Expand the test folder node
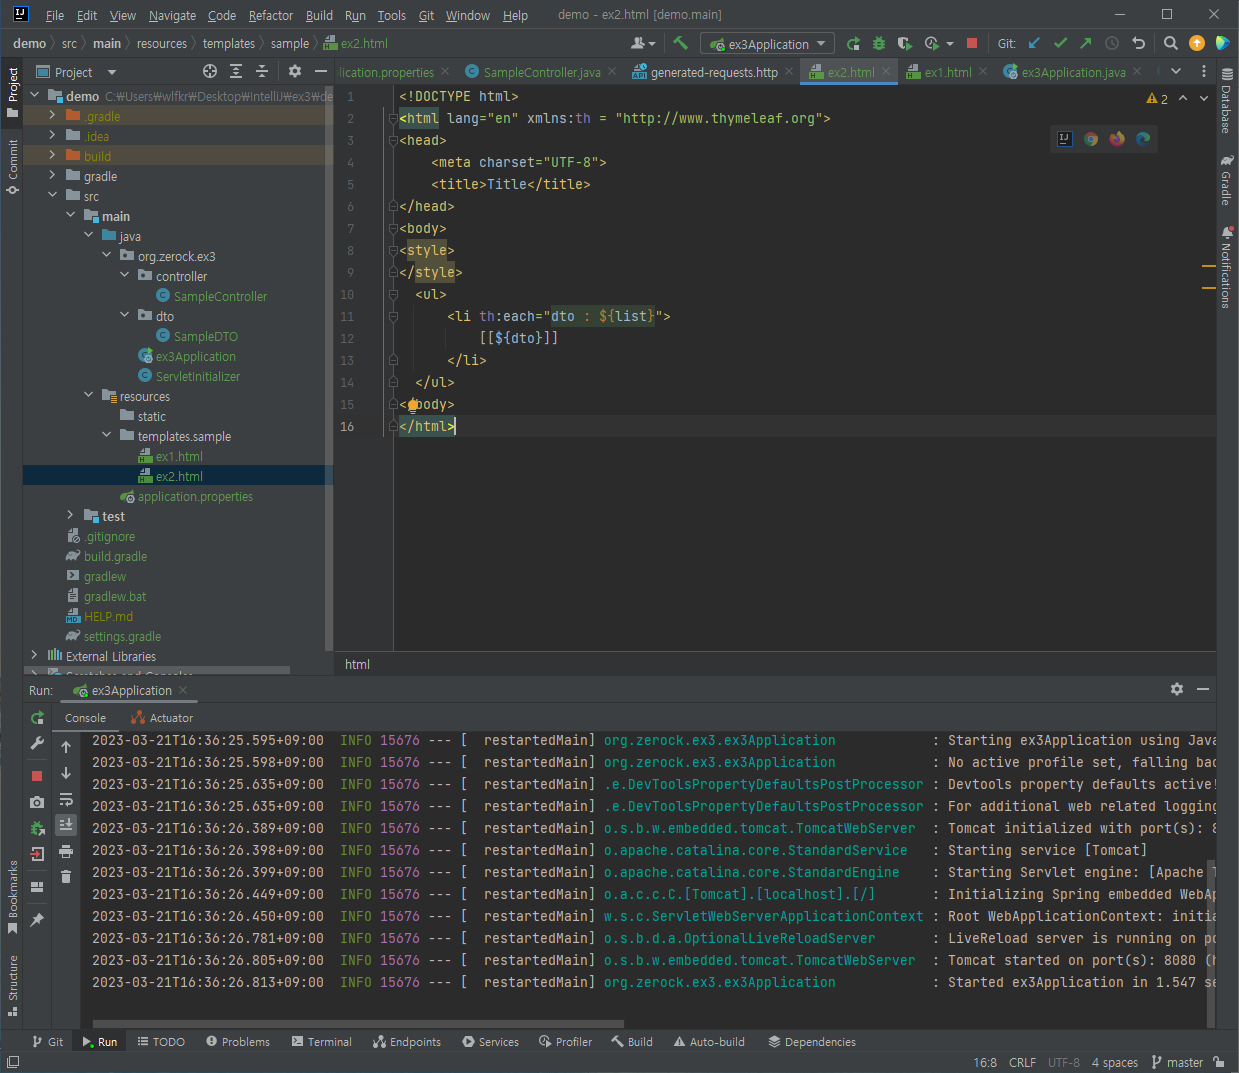Viewport: 1239px width, 1073px height. click(71, 516)
